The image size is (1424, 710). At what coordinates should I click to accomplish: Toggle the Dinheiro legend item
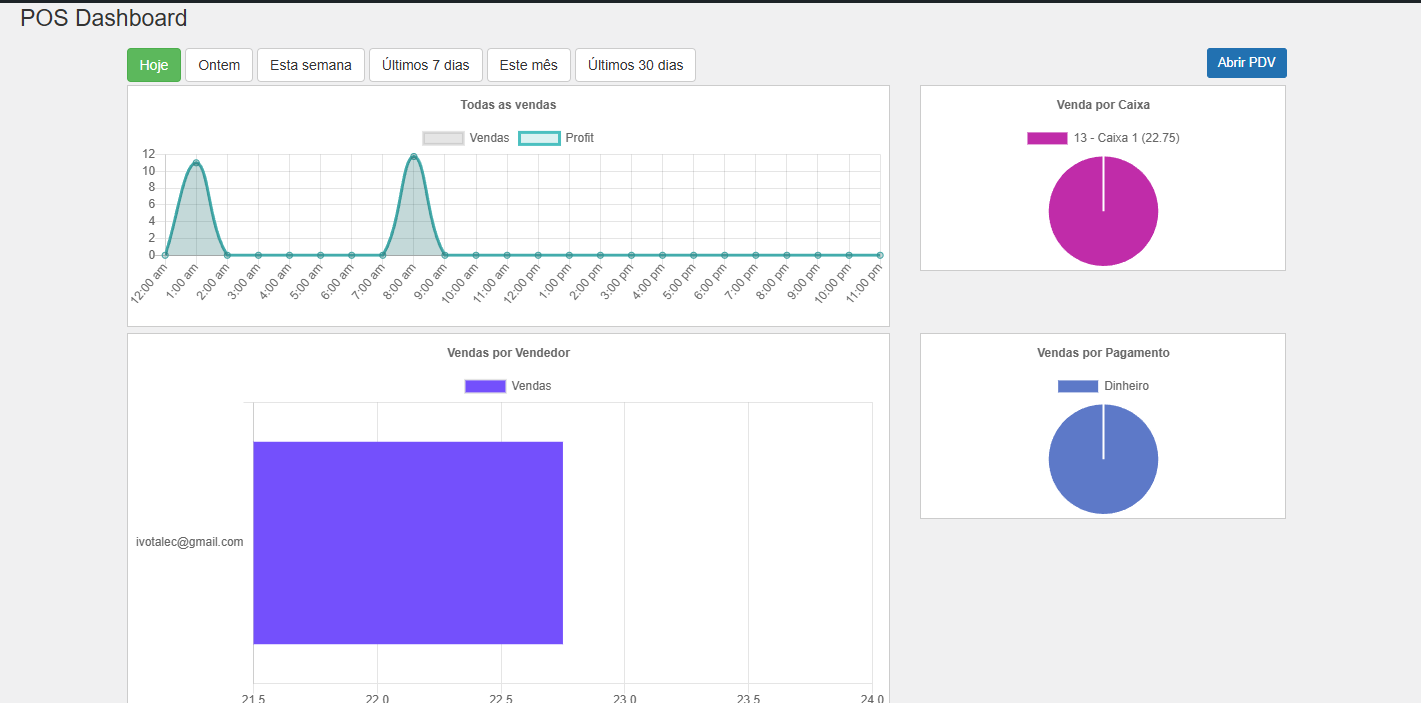[1103, 386]
